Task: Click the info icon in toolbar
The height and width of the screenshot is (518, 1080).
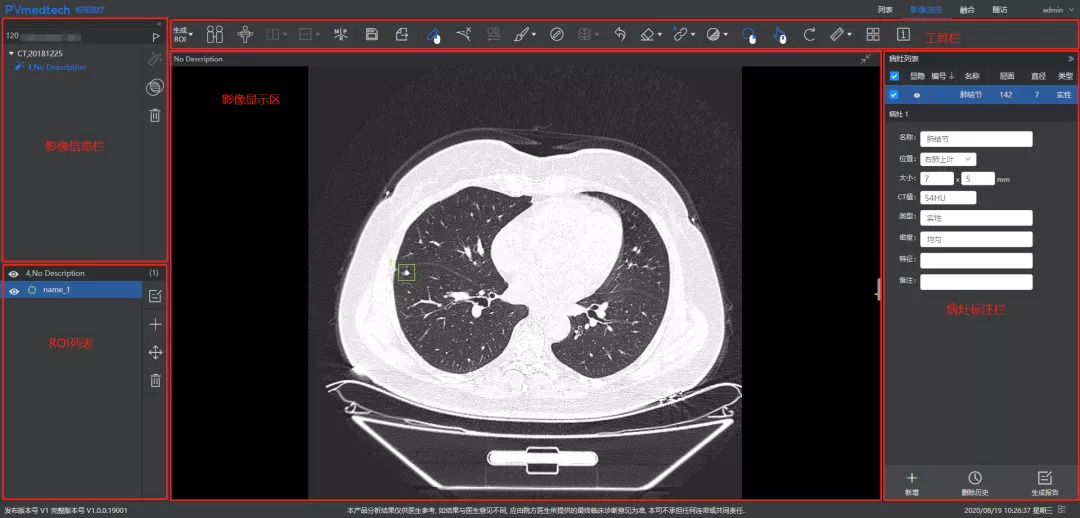Action: 903,35
